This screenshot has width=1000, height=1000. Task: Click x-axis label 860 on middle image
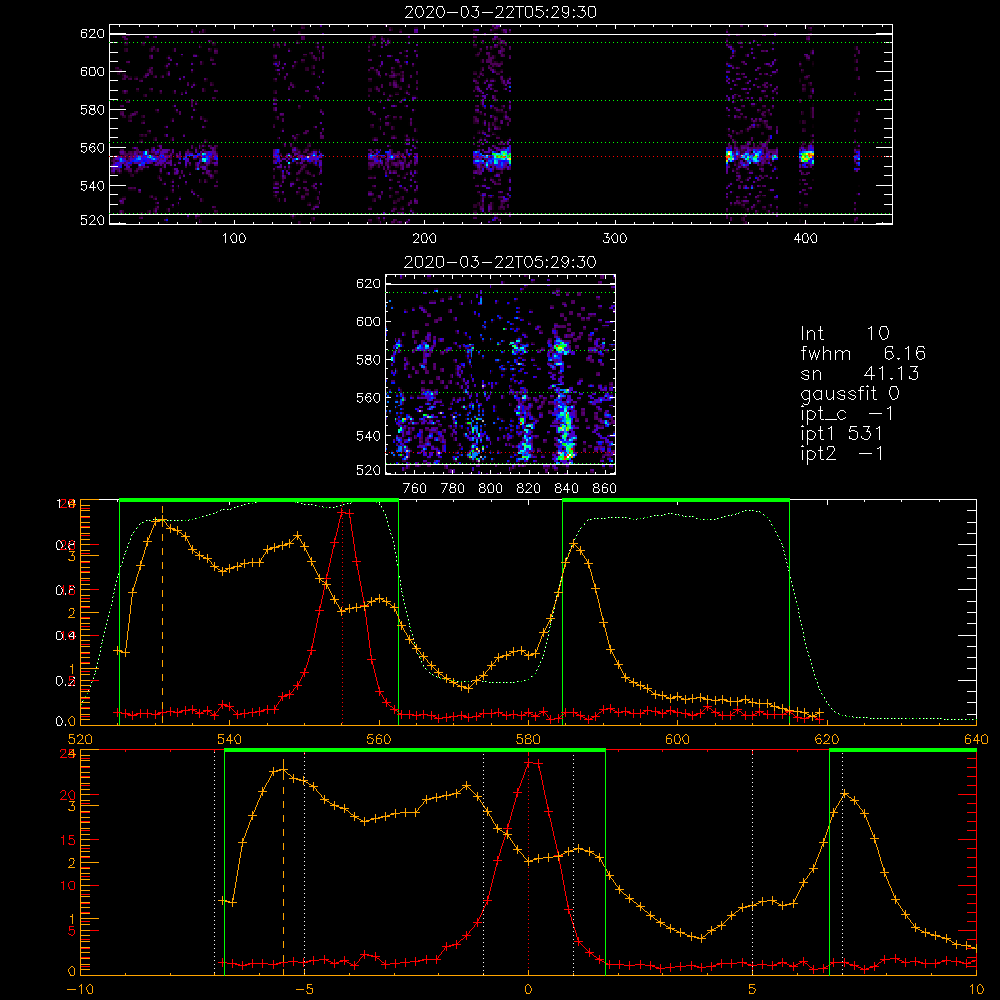point(605,489)
